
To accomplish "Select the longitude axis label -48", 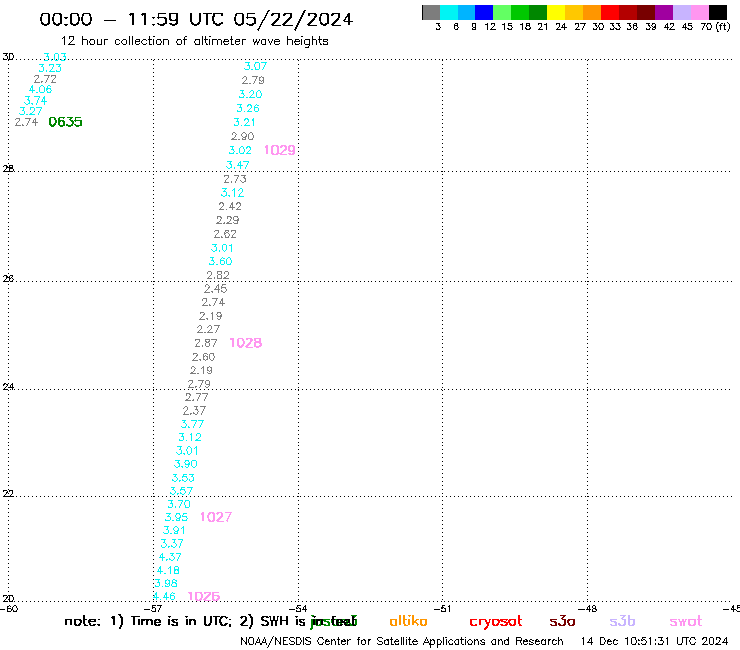I will (x=588, y=609).
